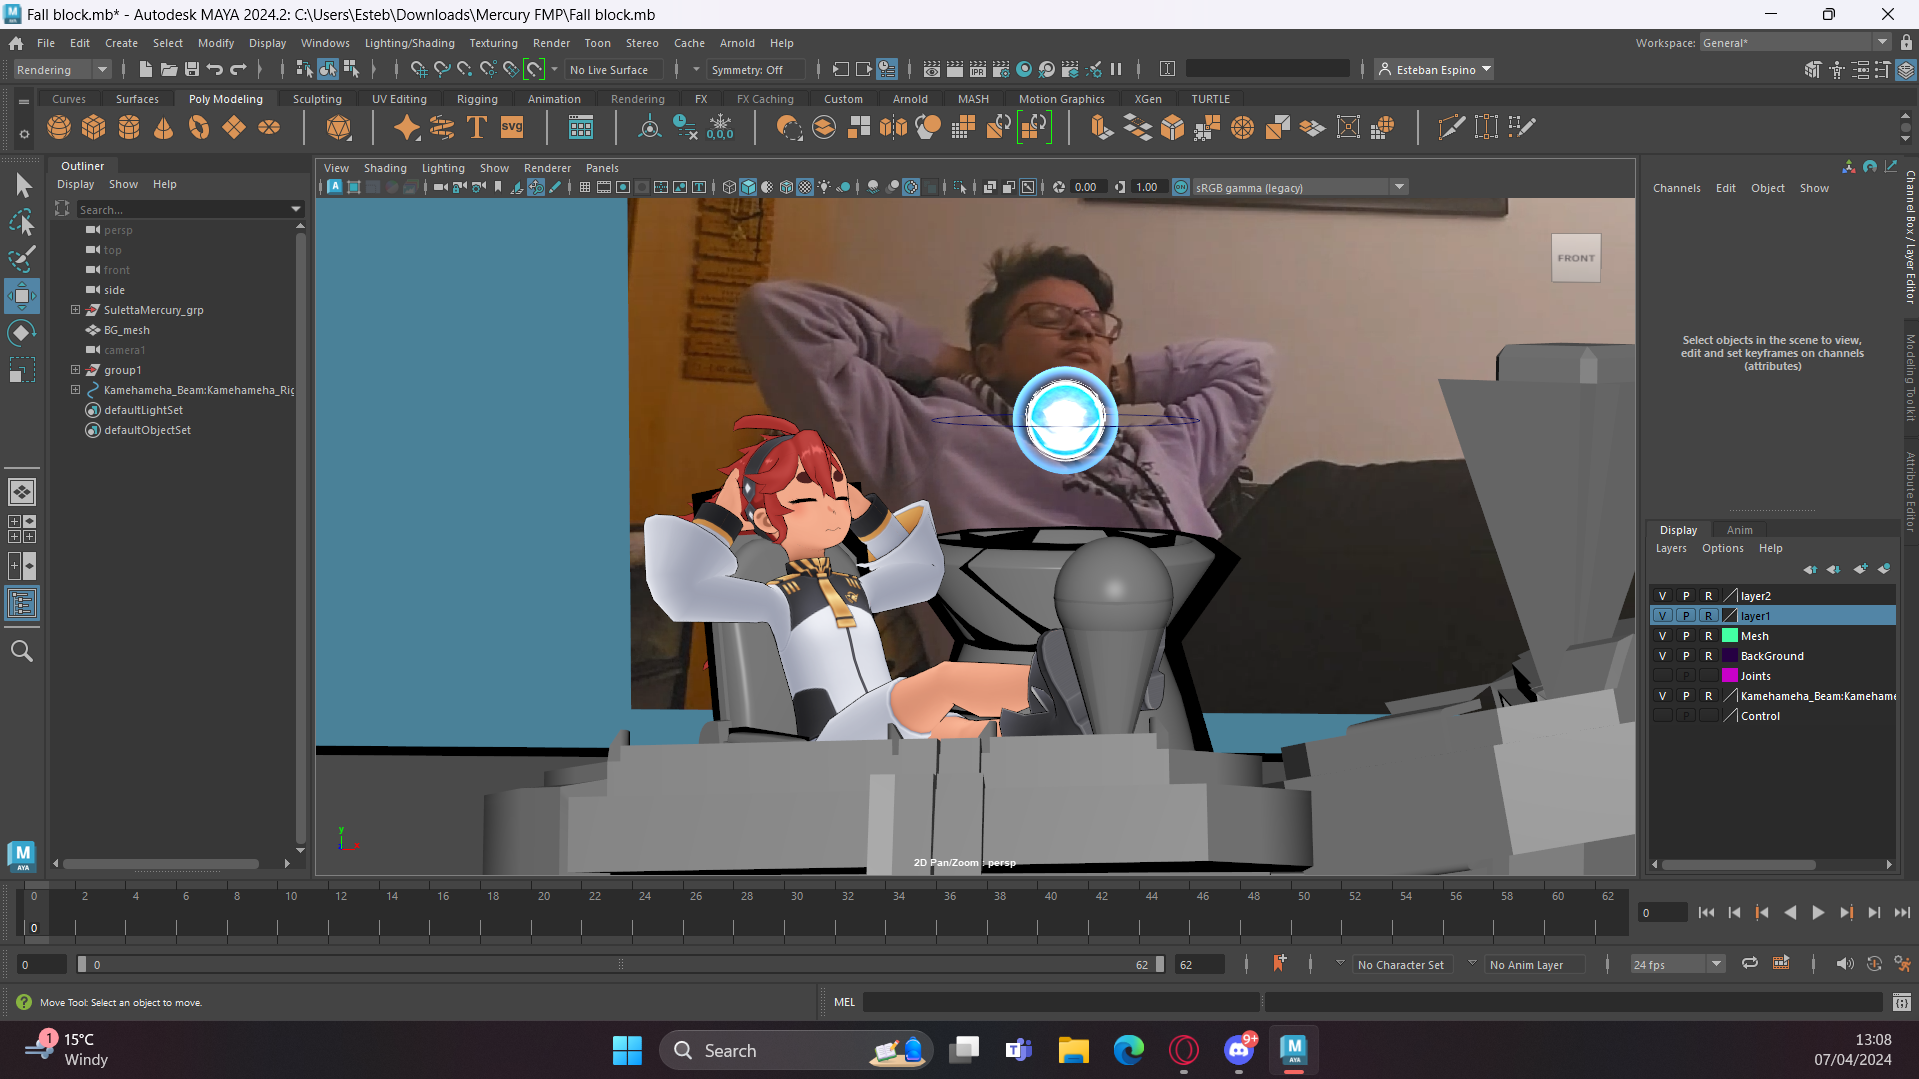Open Script Editor icon beside command line
This screenshot has height=1079, width=1919.
point(1902,1002)
